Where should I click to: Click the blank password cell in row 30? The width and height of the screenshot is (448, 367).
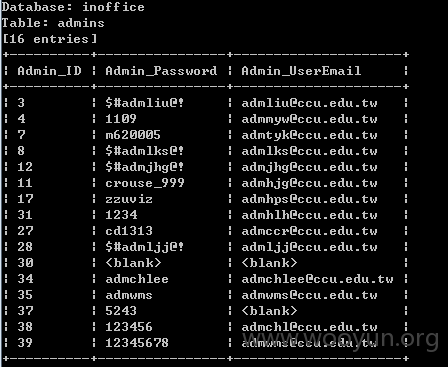point(133,263)
